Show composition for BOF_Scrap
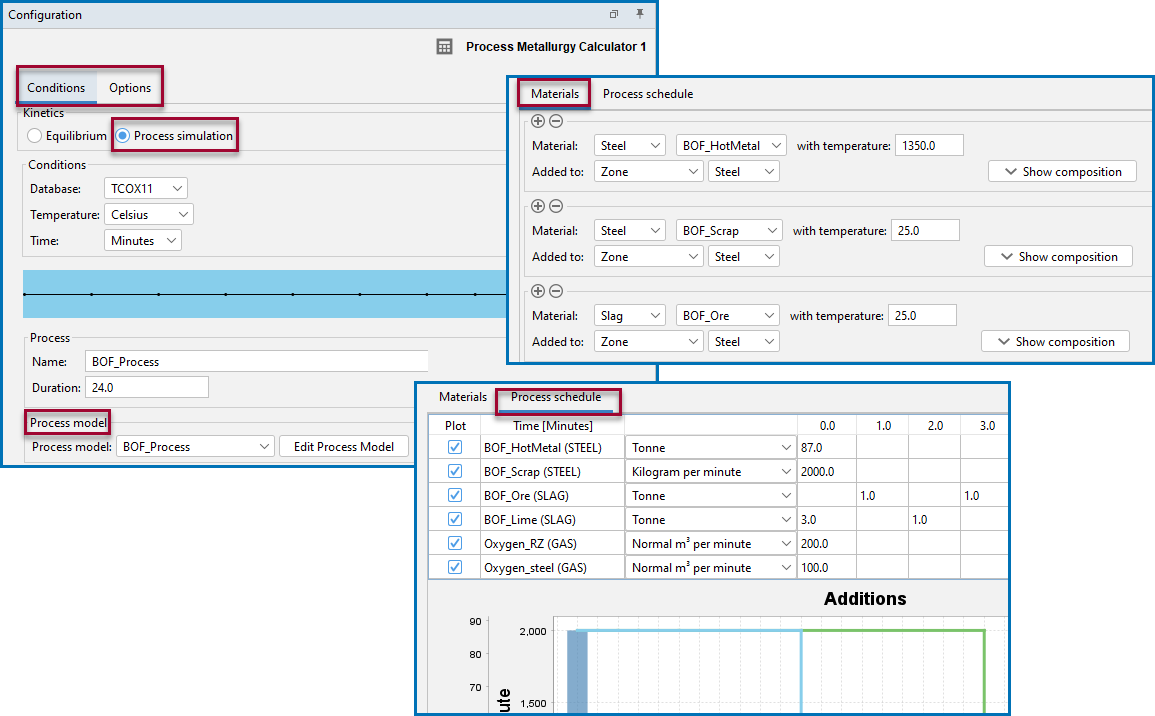The image size is (1155, 716). 1059,256
